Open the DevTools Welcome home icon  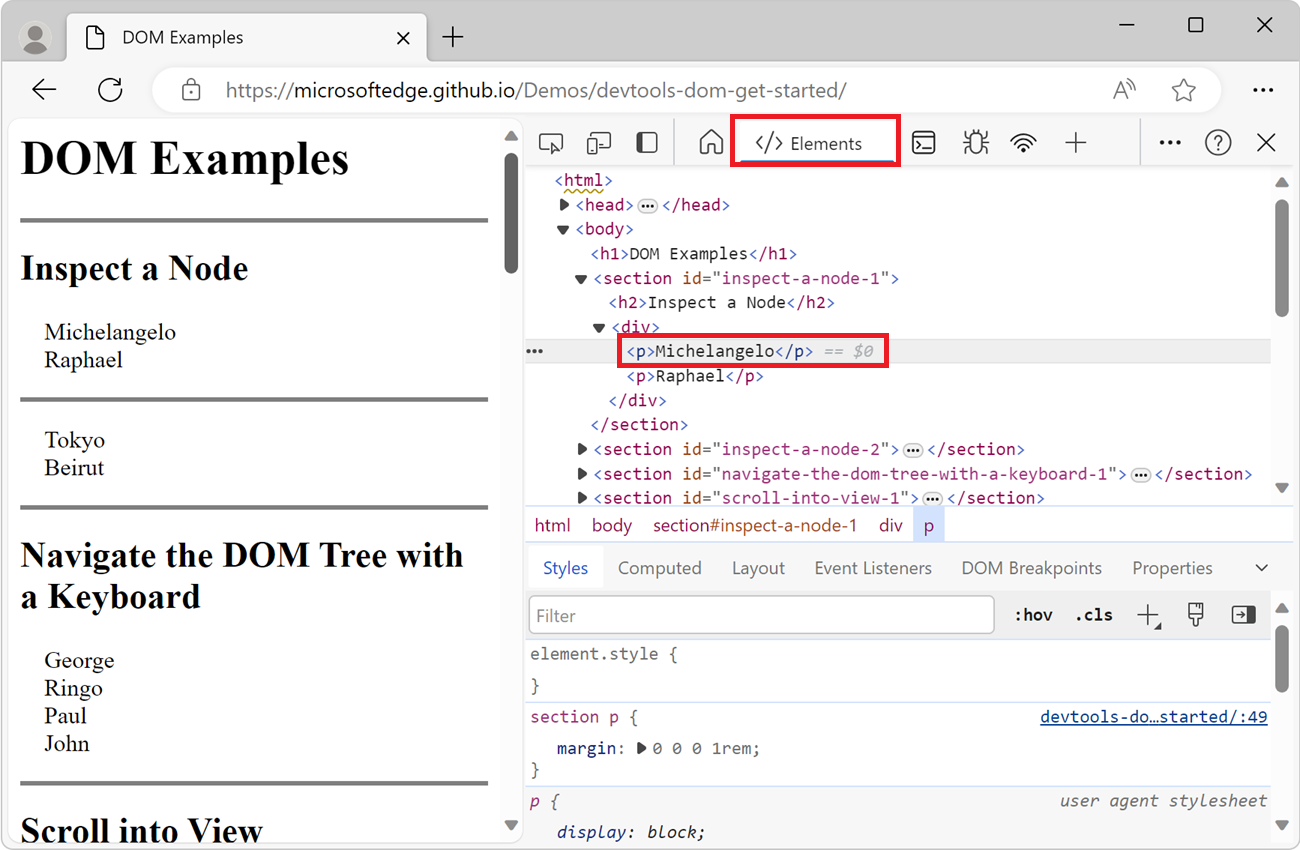coord(711,143)
